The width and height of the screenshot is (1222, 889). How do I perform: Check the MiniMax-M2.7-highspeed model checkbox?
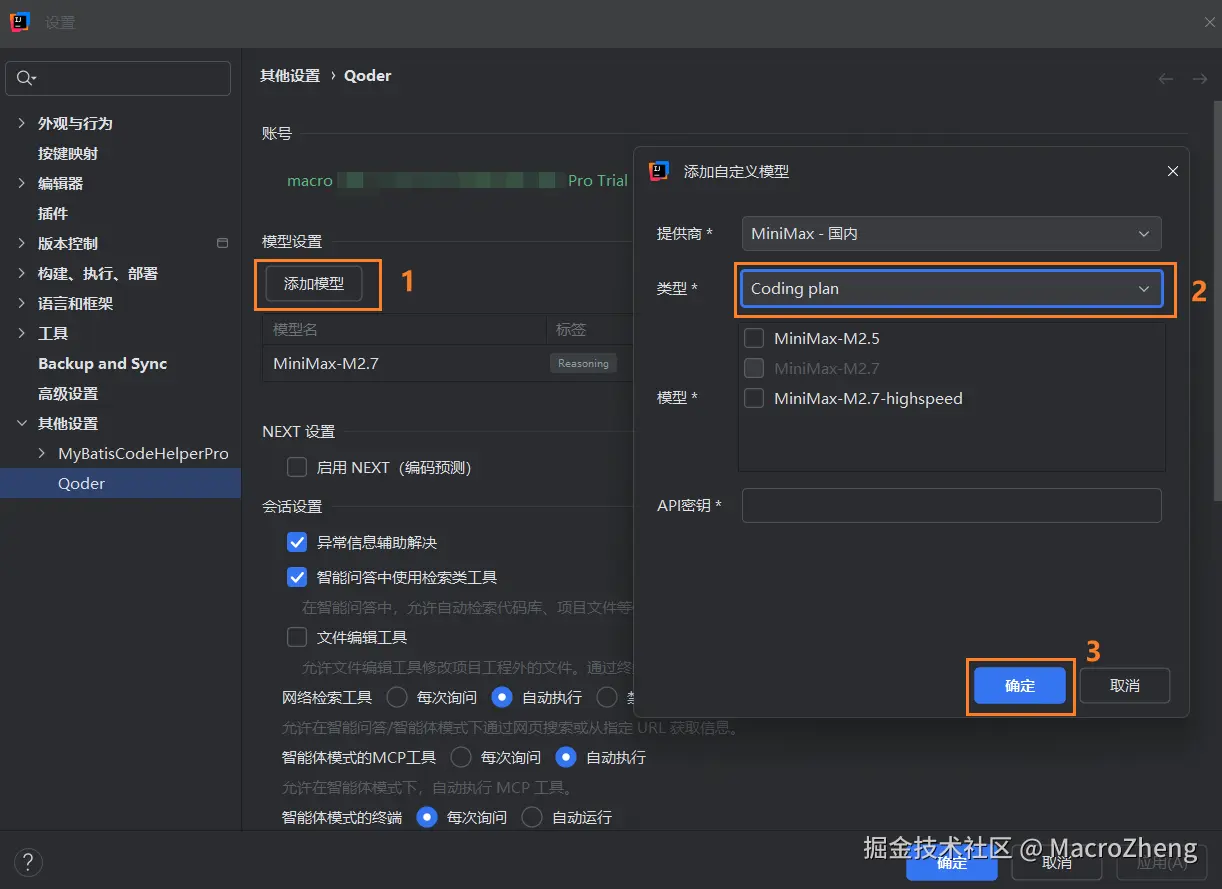(x=754, y=398)
